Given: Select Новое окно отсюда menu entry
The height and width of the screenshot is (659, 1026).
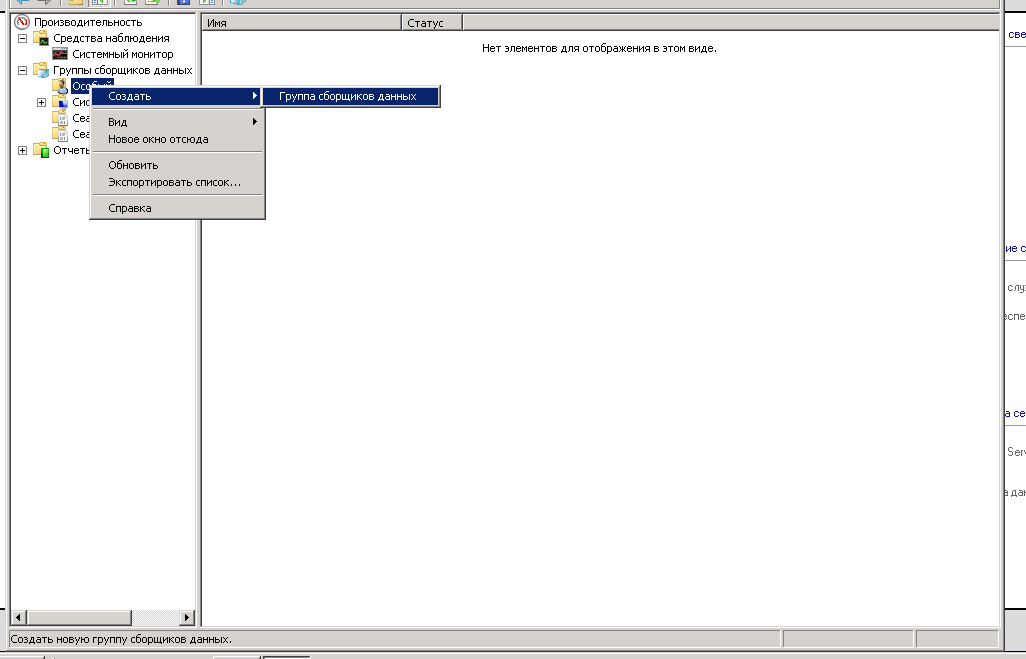Looking at the screenshot, I should (158, 139).
